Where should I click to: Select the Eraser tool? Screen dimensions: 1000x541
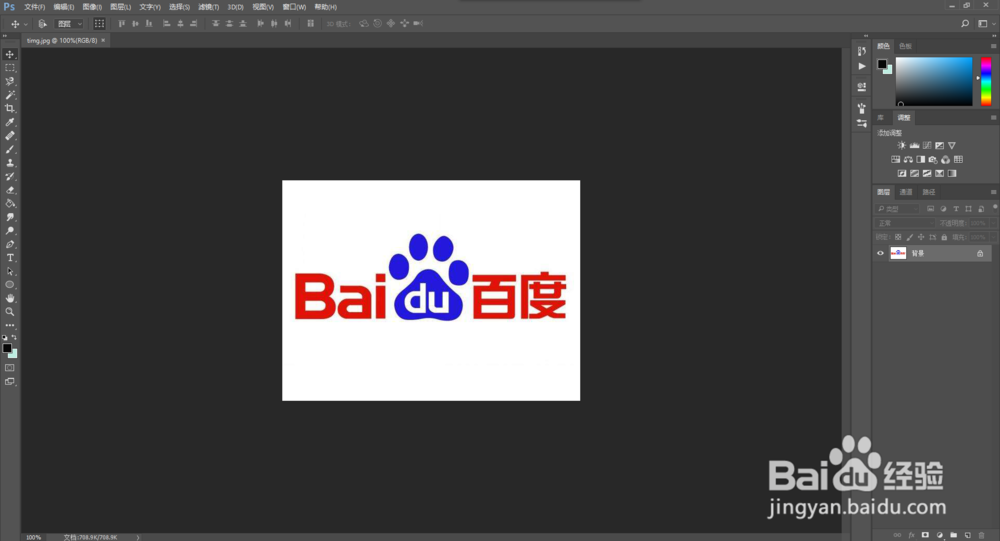click(10, 190)
